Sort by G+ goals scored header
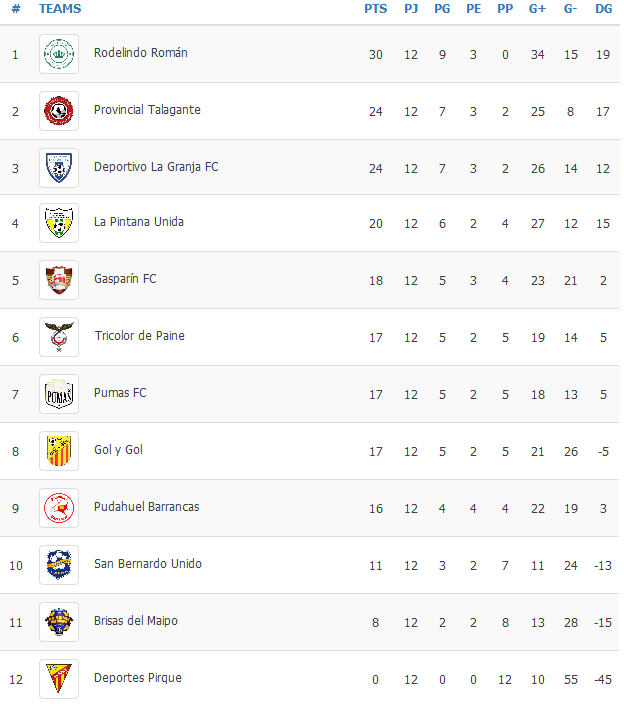The image size is (624, 704). (537, 9)
